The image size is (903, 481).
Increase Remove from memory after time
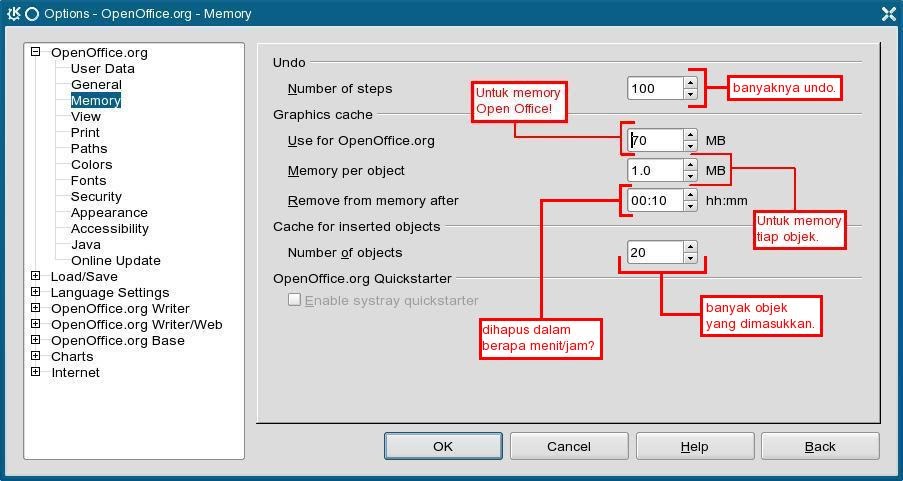click(x=690, y=195)
